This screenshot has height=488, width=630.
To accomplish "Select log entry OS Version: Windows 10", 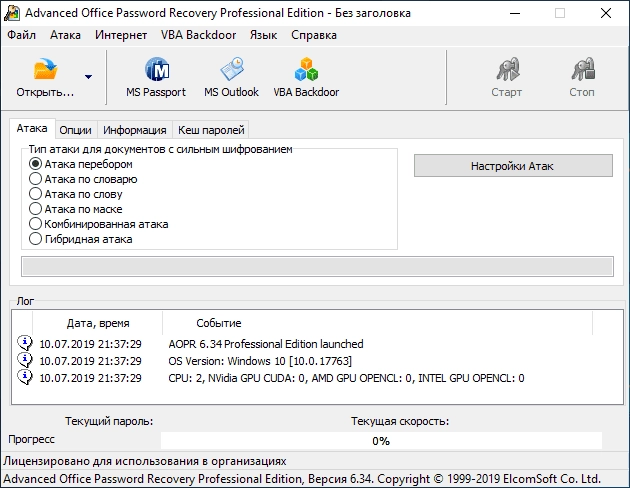I will 260,361.
